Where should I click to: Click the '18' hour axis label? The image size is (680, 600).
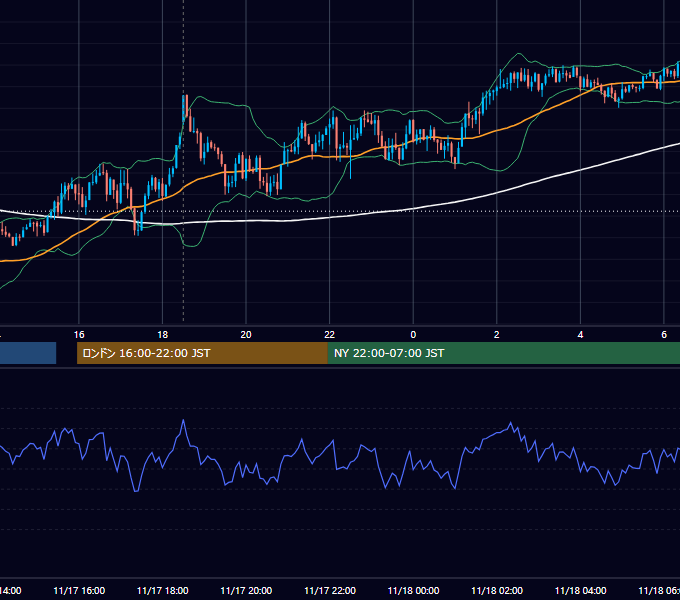(162, 335)
